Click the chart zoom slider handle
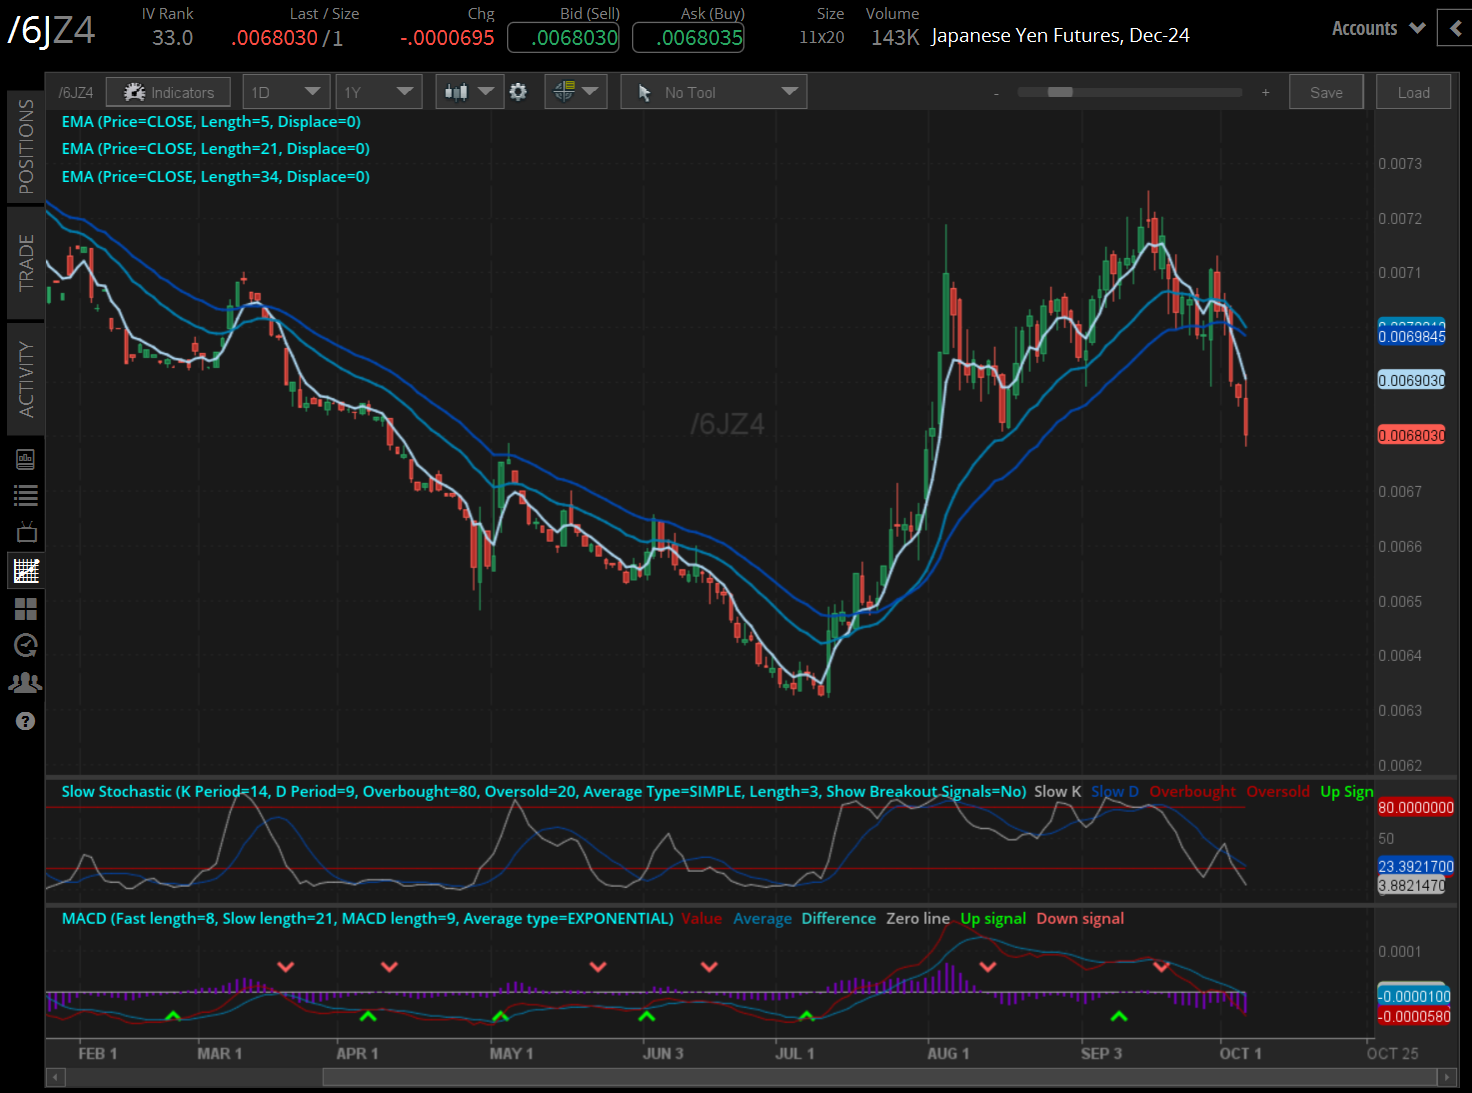The width and height of the screenshot is (1472, 1093). pyautogui.click(x=1060, y=92)
